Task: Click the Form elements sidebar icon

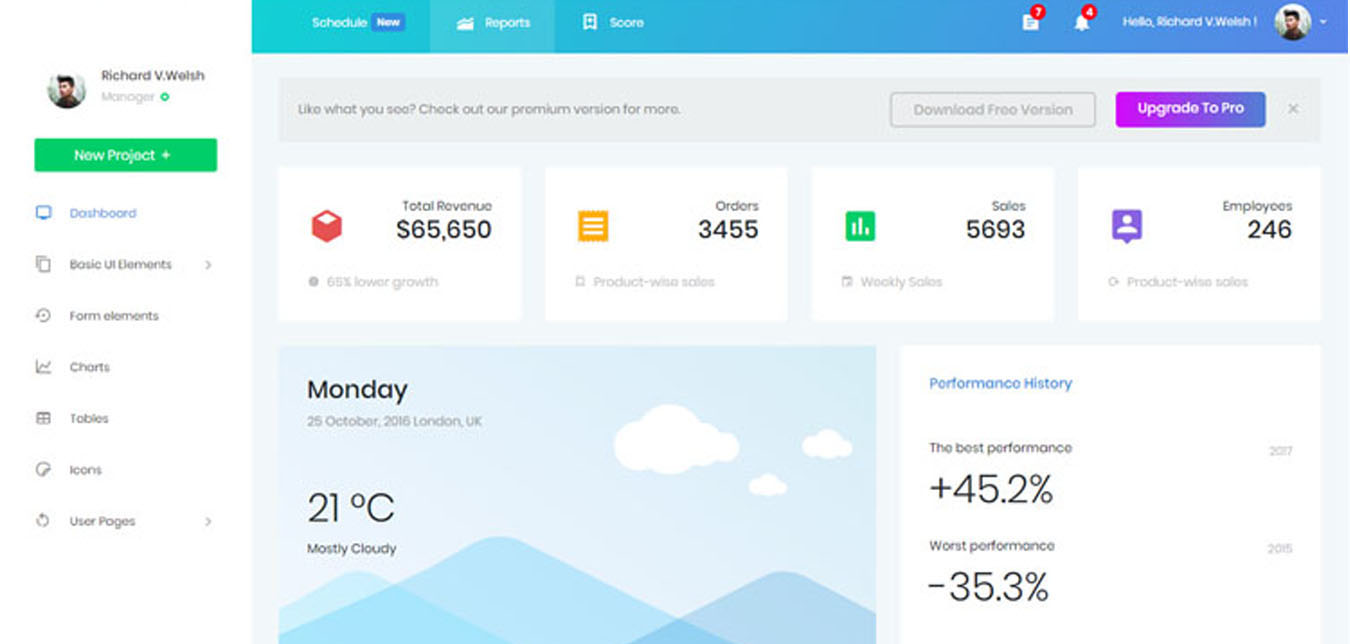Action: pos(43,316)
